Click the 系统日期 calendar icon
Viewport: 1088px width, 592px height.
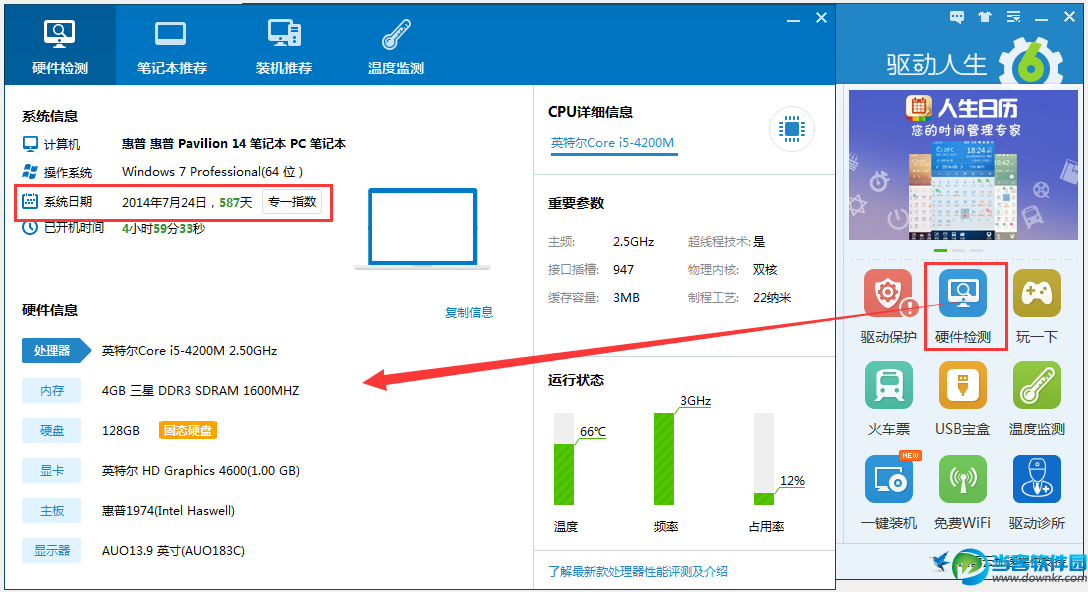point(30,201)
